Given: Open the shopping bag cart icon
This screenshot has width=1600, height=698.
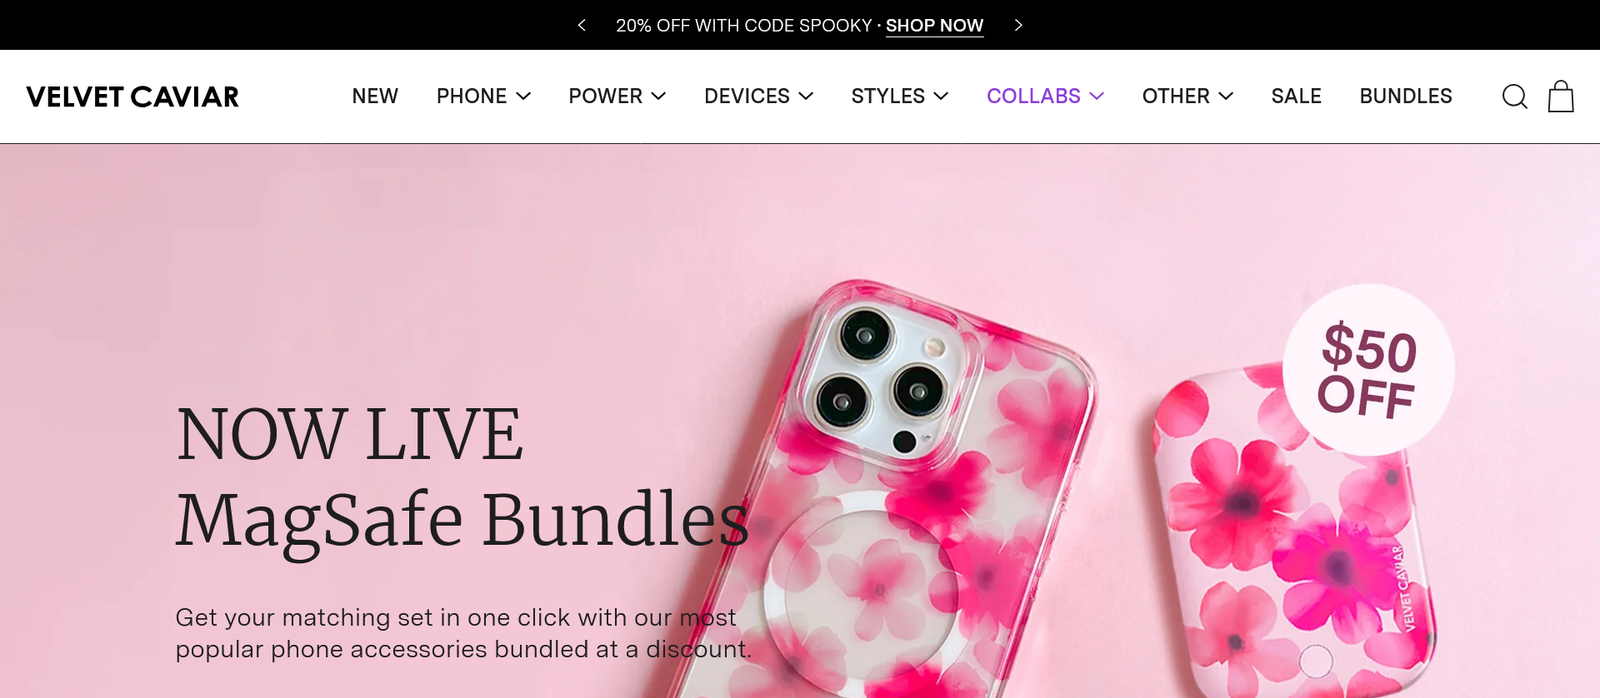Looking at the screenshot, I should pos(1561,96).
